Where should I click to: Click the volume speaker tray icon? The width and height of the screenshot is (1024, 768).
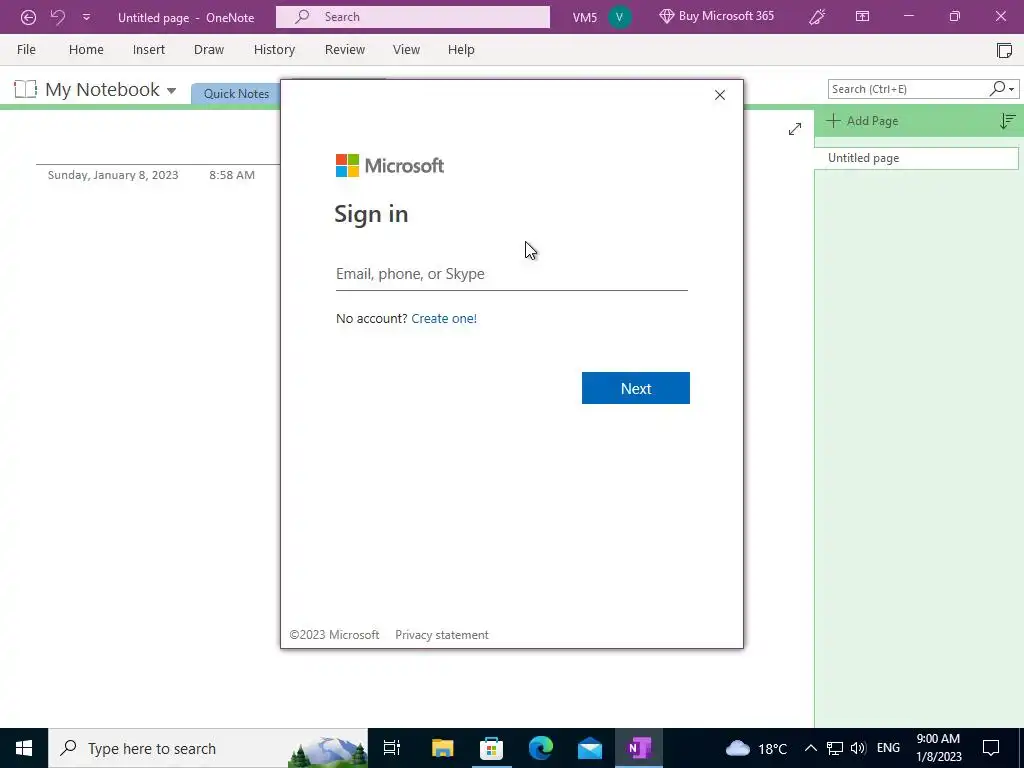858,748
